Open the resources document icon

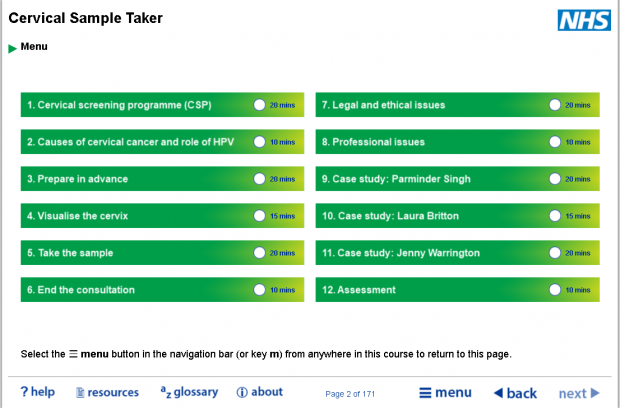[80, 392]
